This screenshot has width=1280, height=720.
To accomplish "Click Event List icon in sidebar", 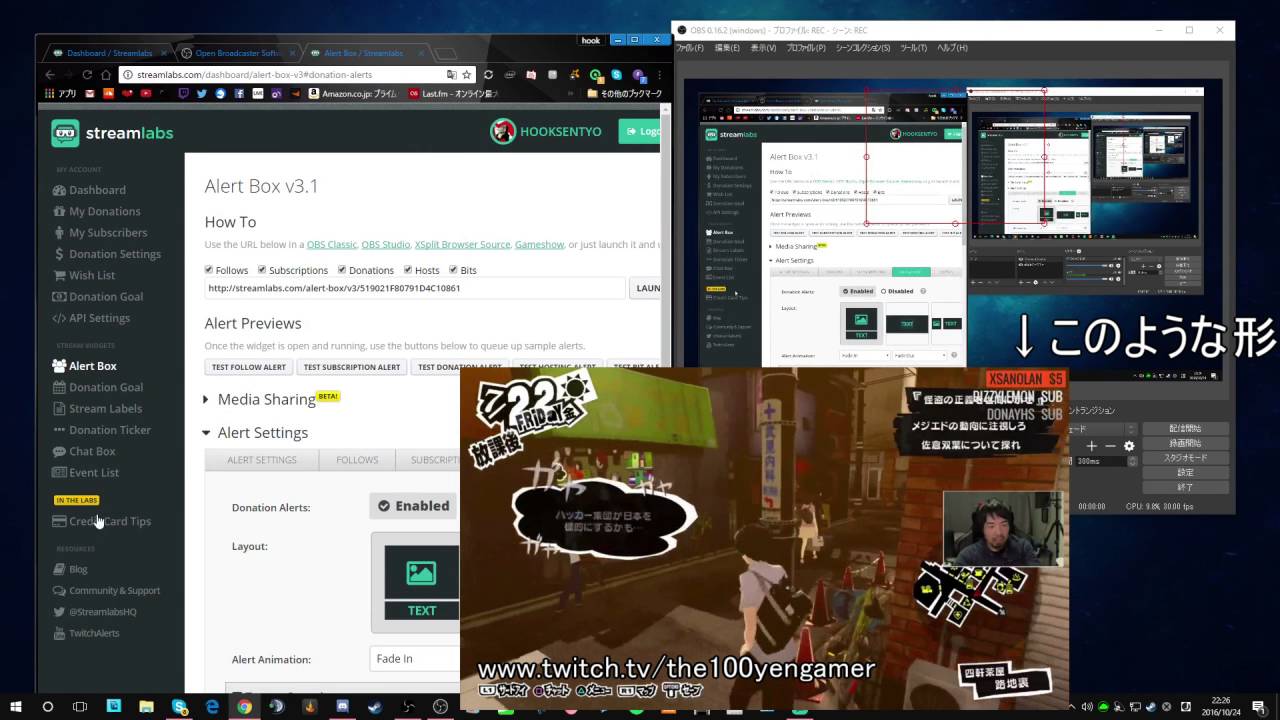I will 60,472.
